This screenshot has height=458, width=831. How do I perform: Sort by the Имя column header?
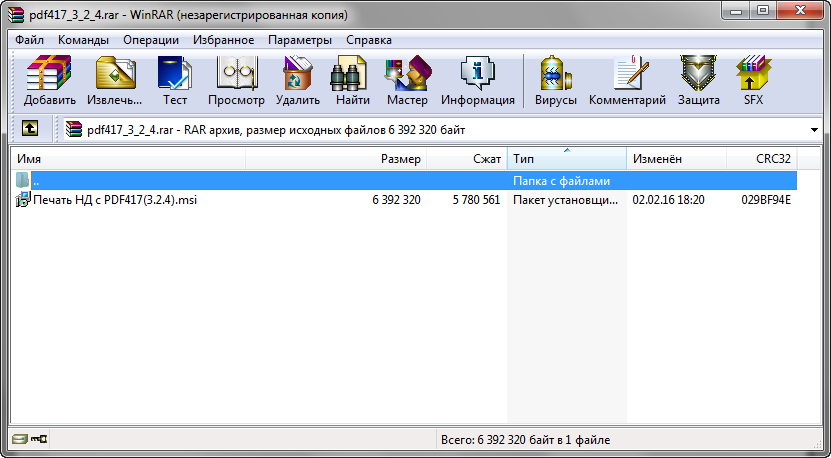click(x=128, y=159)
